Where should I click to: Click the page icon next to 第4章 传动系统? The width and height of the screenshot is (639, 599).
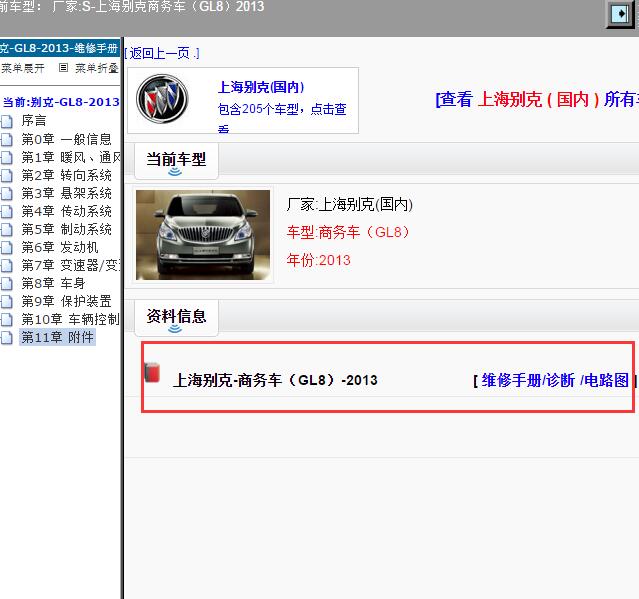(7, 211)
